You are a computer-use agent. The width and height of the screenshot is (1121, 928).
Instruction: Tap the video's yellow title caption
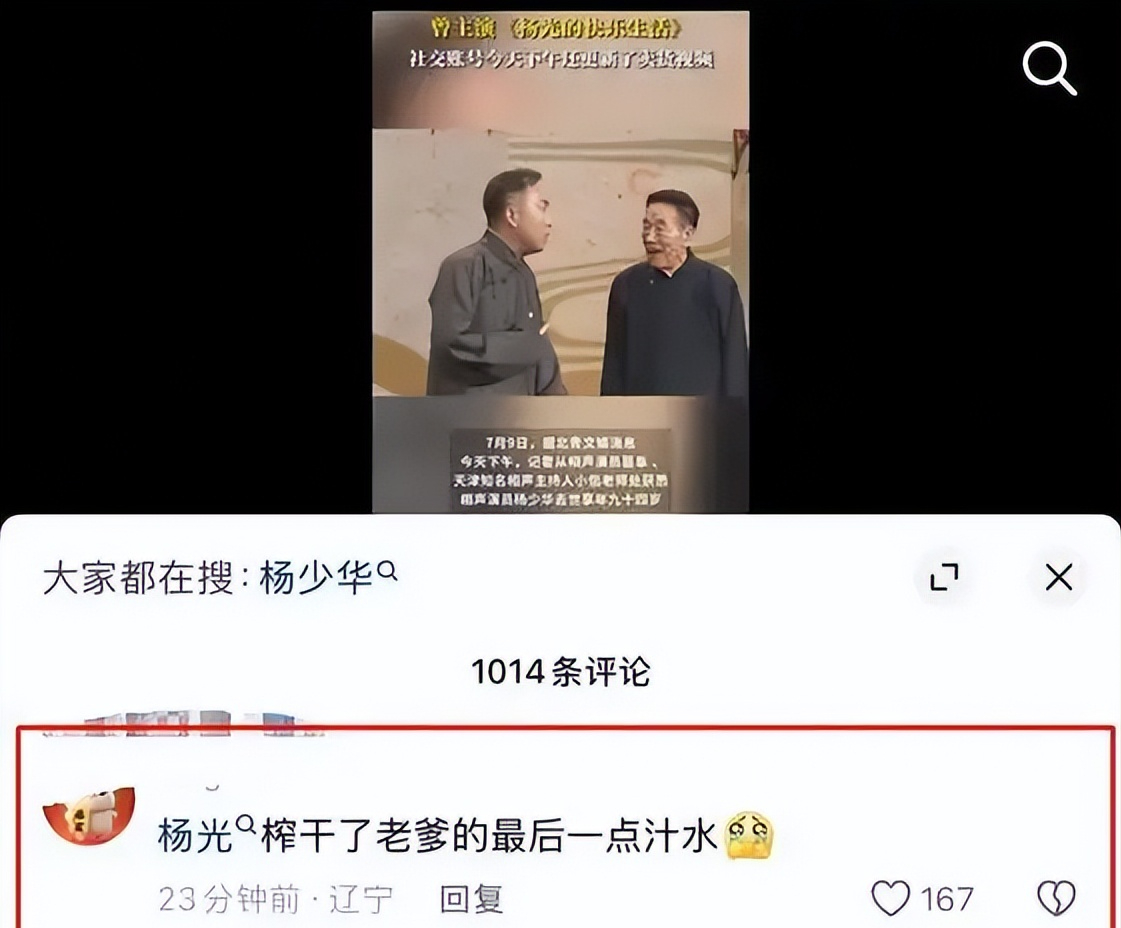click(x=555, y=28)
